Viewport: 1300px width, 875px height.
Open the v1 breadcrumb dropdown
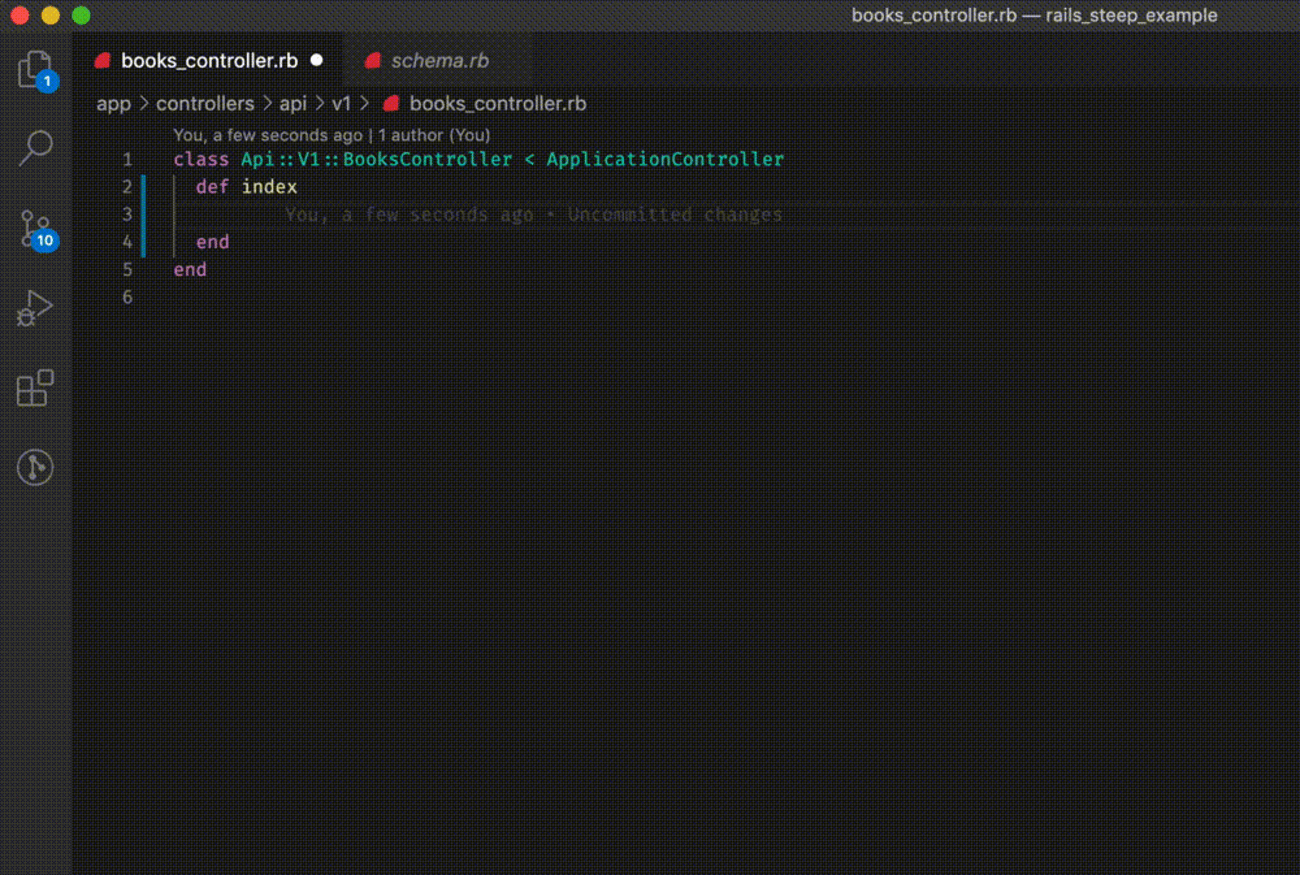pos(341,103)
